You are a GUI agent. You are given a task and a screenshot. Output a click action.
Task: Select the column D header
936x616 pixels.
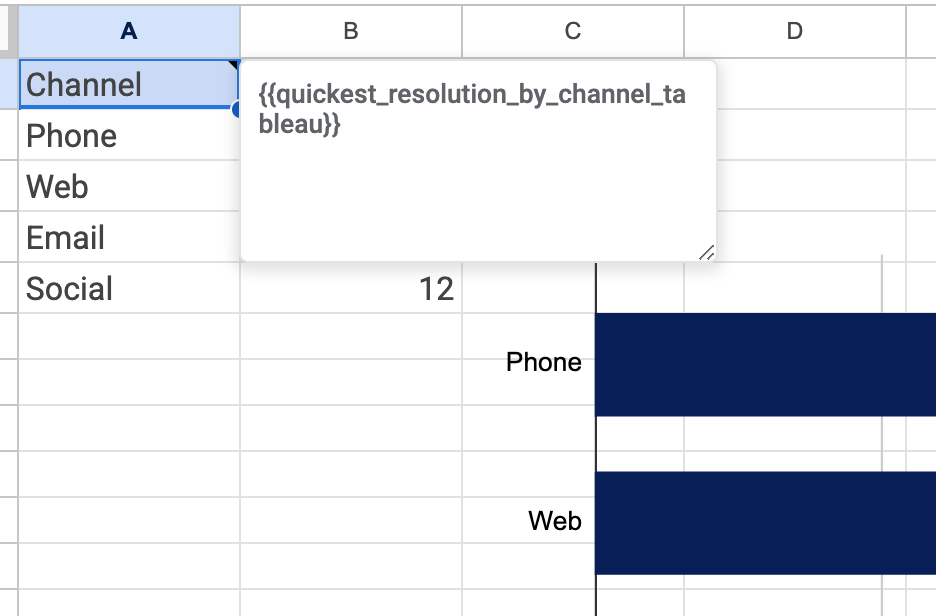795,31
